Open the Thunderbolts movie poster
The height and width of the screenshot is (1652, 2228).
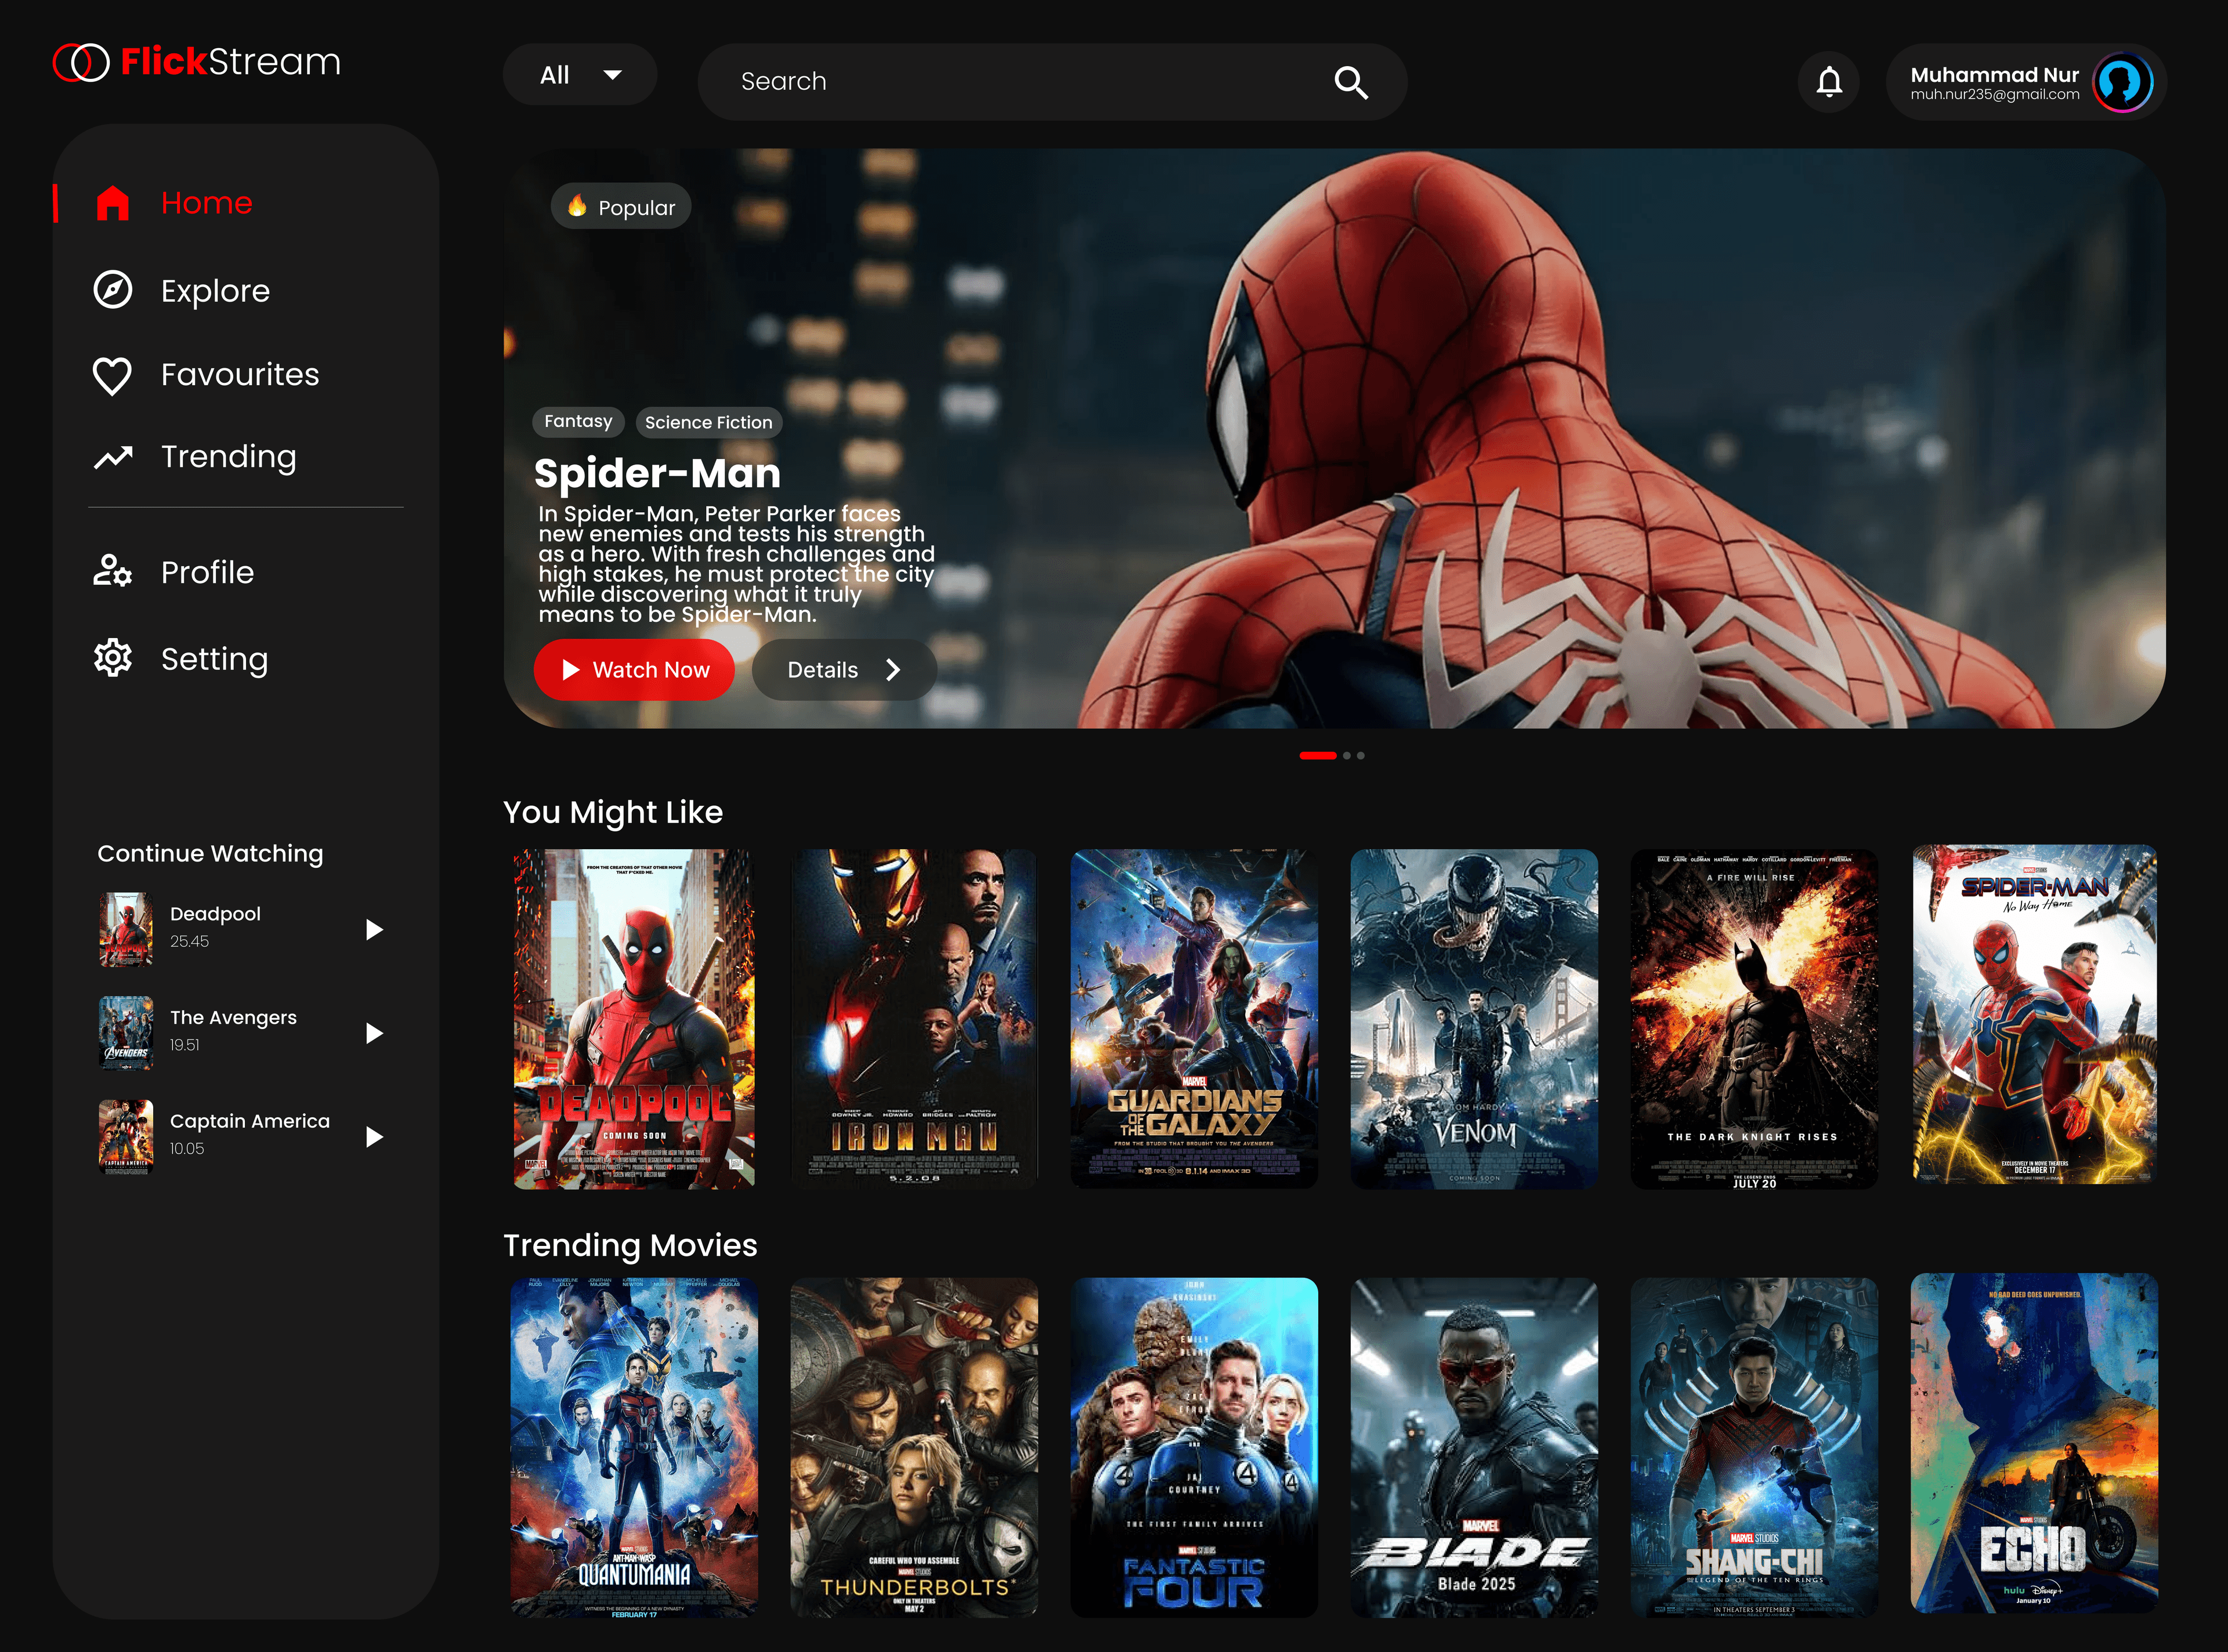pyautogui.click(x=914, y=1447)
